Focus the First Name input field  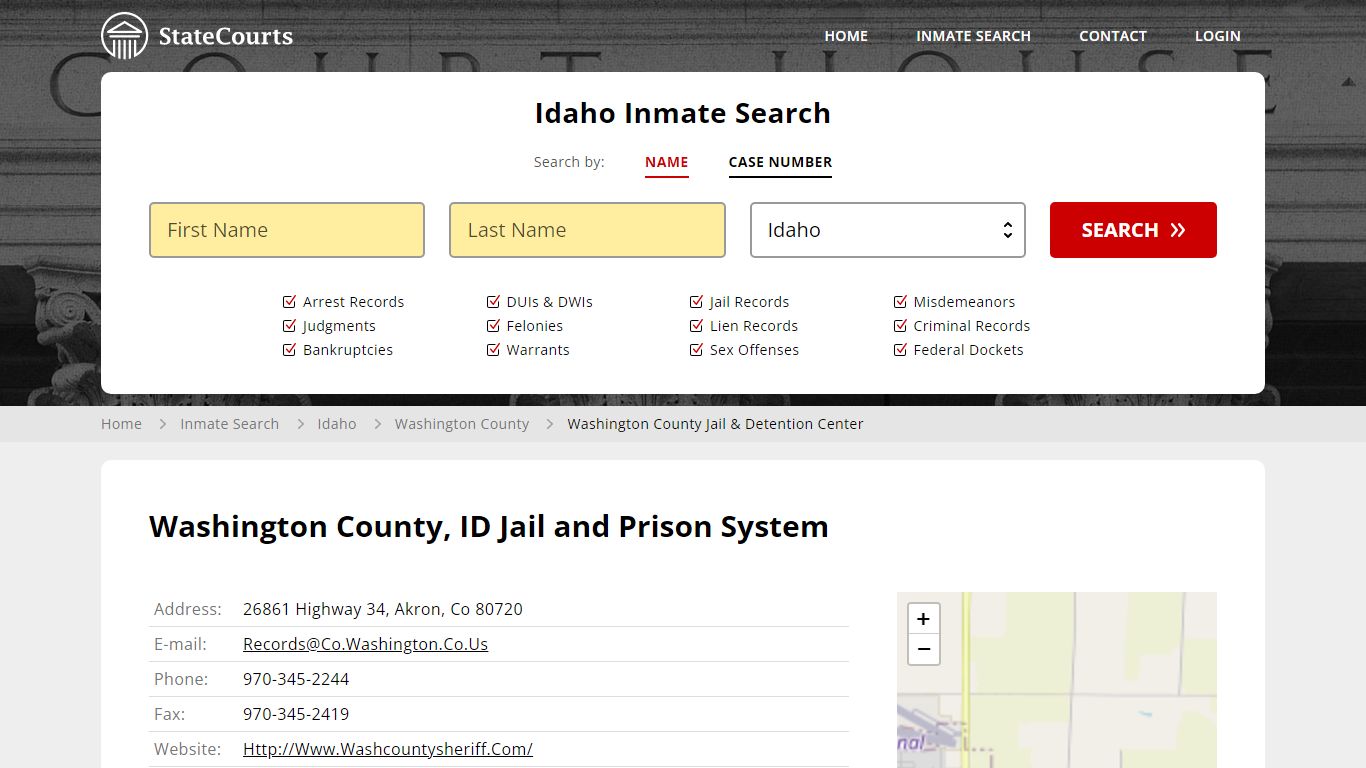287,230
